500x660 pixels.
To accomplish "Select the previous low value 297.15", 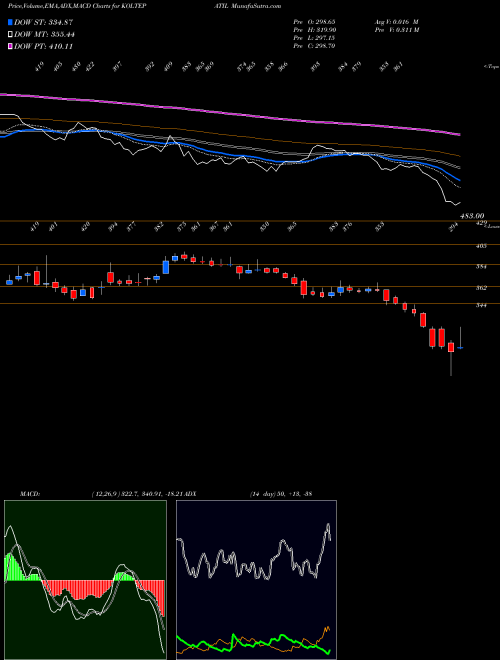I will click(324, 38).
